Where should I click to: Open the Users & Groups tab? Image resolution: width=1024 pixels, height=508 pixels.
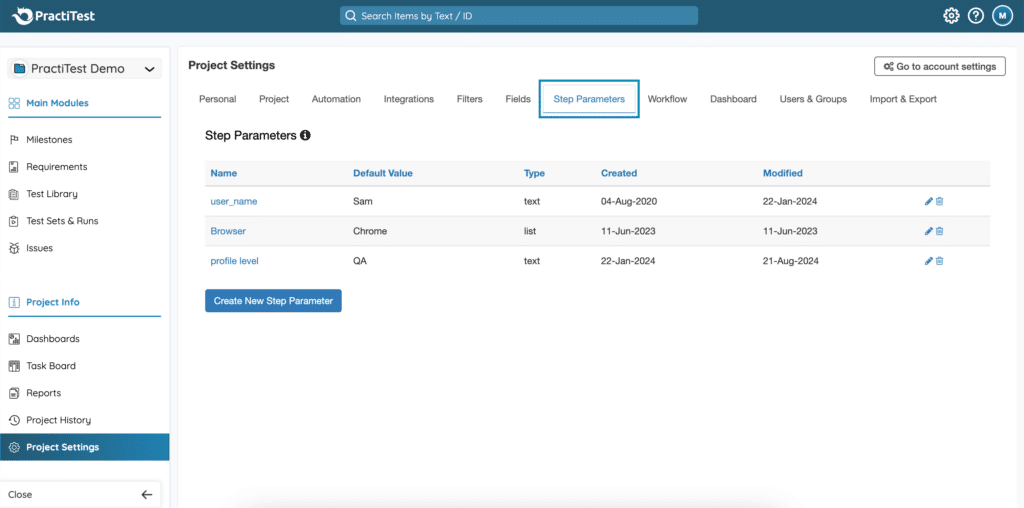click(812, 99)
